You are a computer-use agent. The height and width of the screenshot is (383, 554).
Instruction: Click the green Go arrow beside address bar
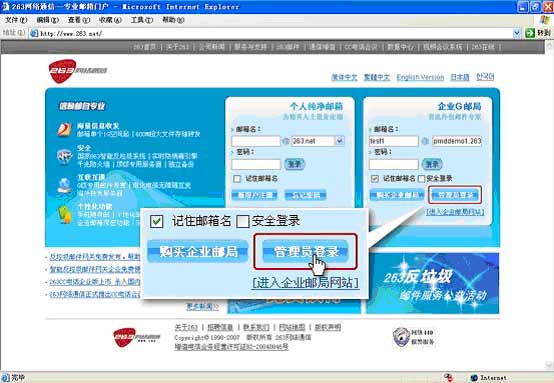[x=530, y=33]
